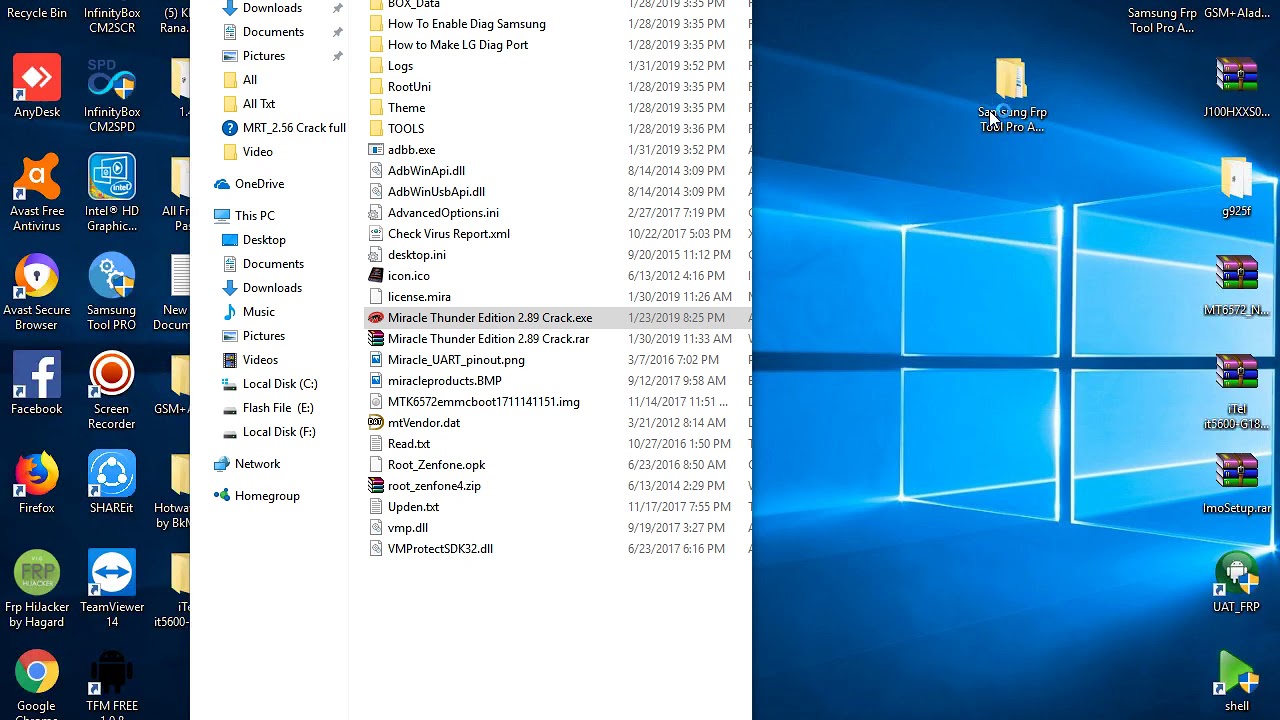Screen dimensions: 1280x720
Task: Launch TeamViewer 14 desktop icon
Action: 112,589
